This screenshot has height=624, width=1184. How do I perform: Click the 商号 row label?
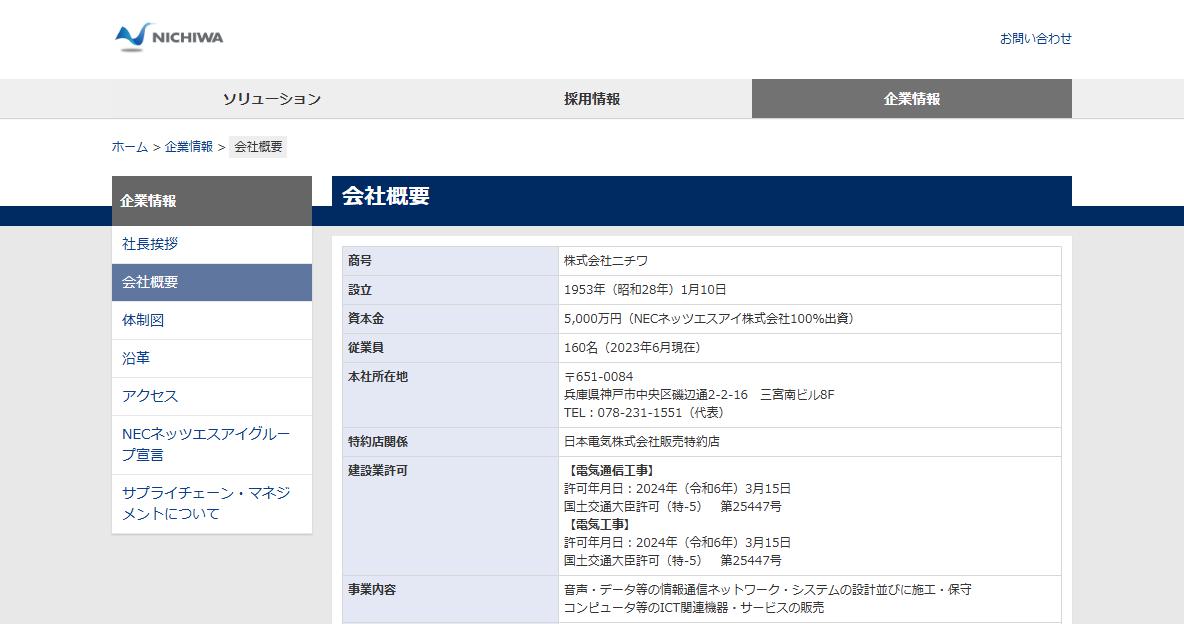tap(359, 261)
